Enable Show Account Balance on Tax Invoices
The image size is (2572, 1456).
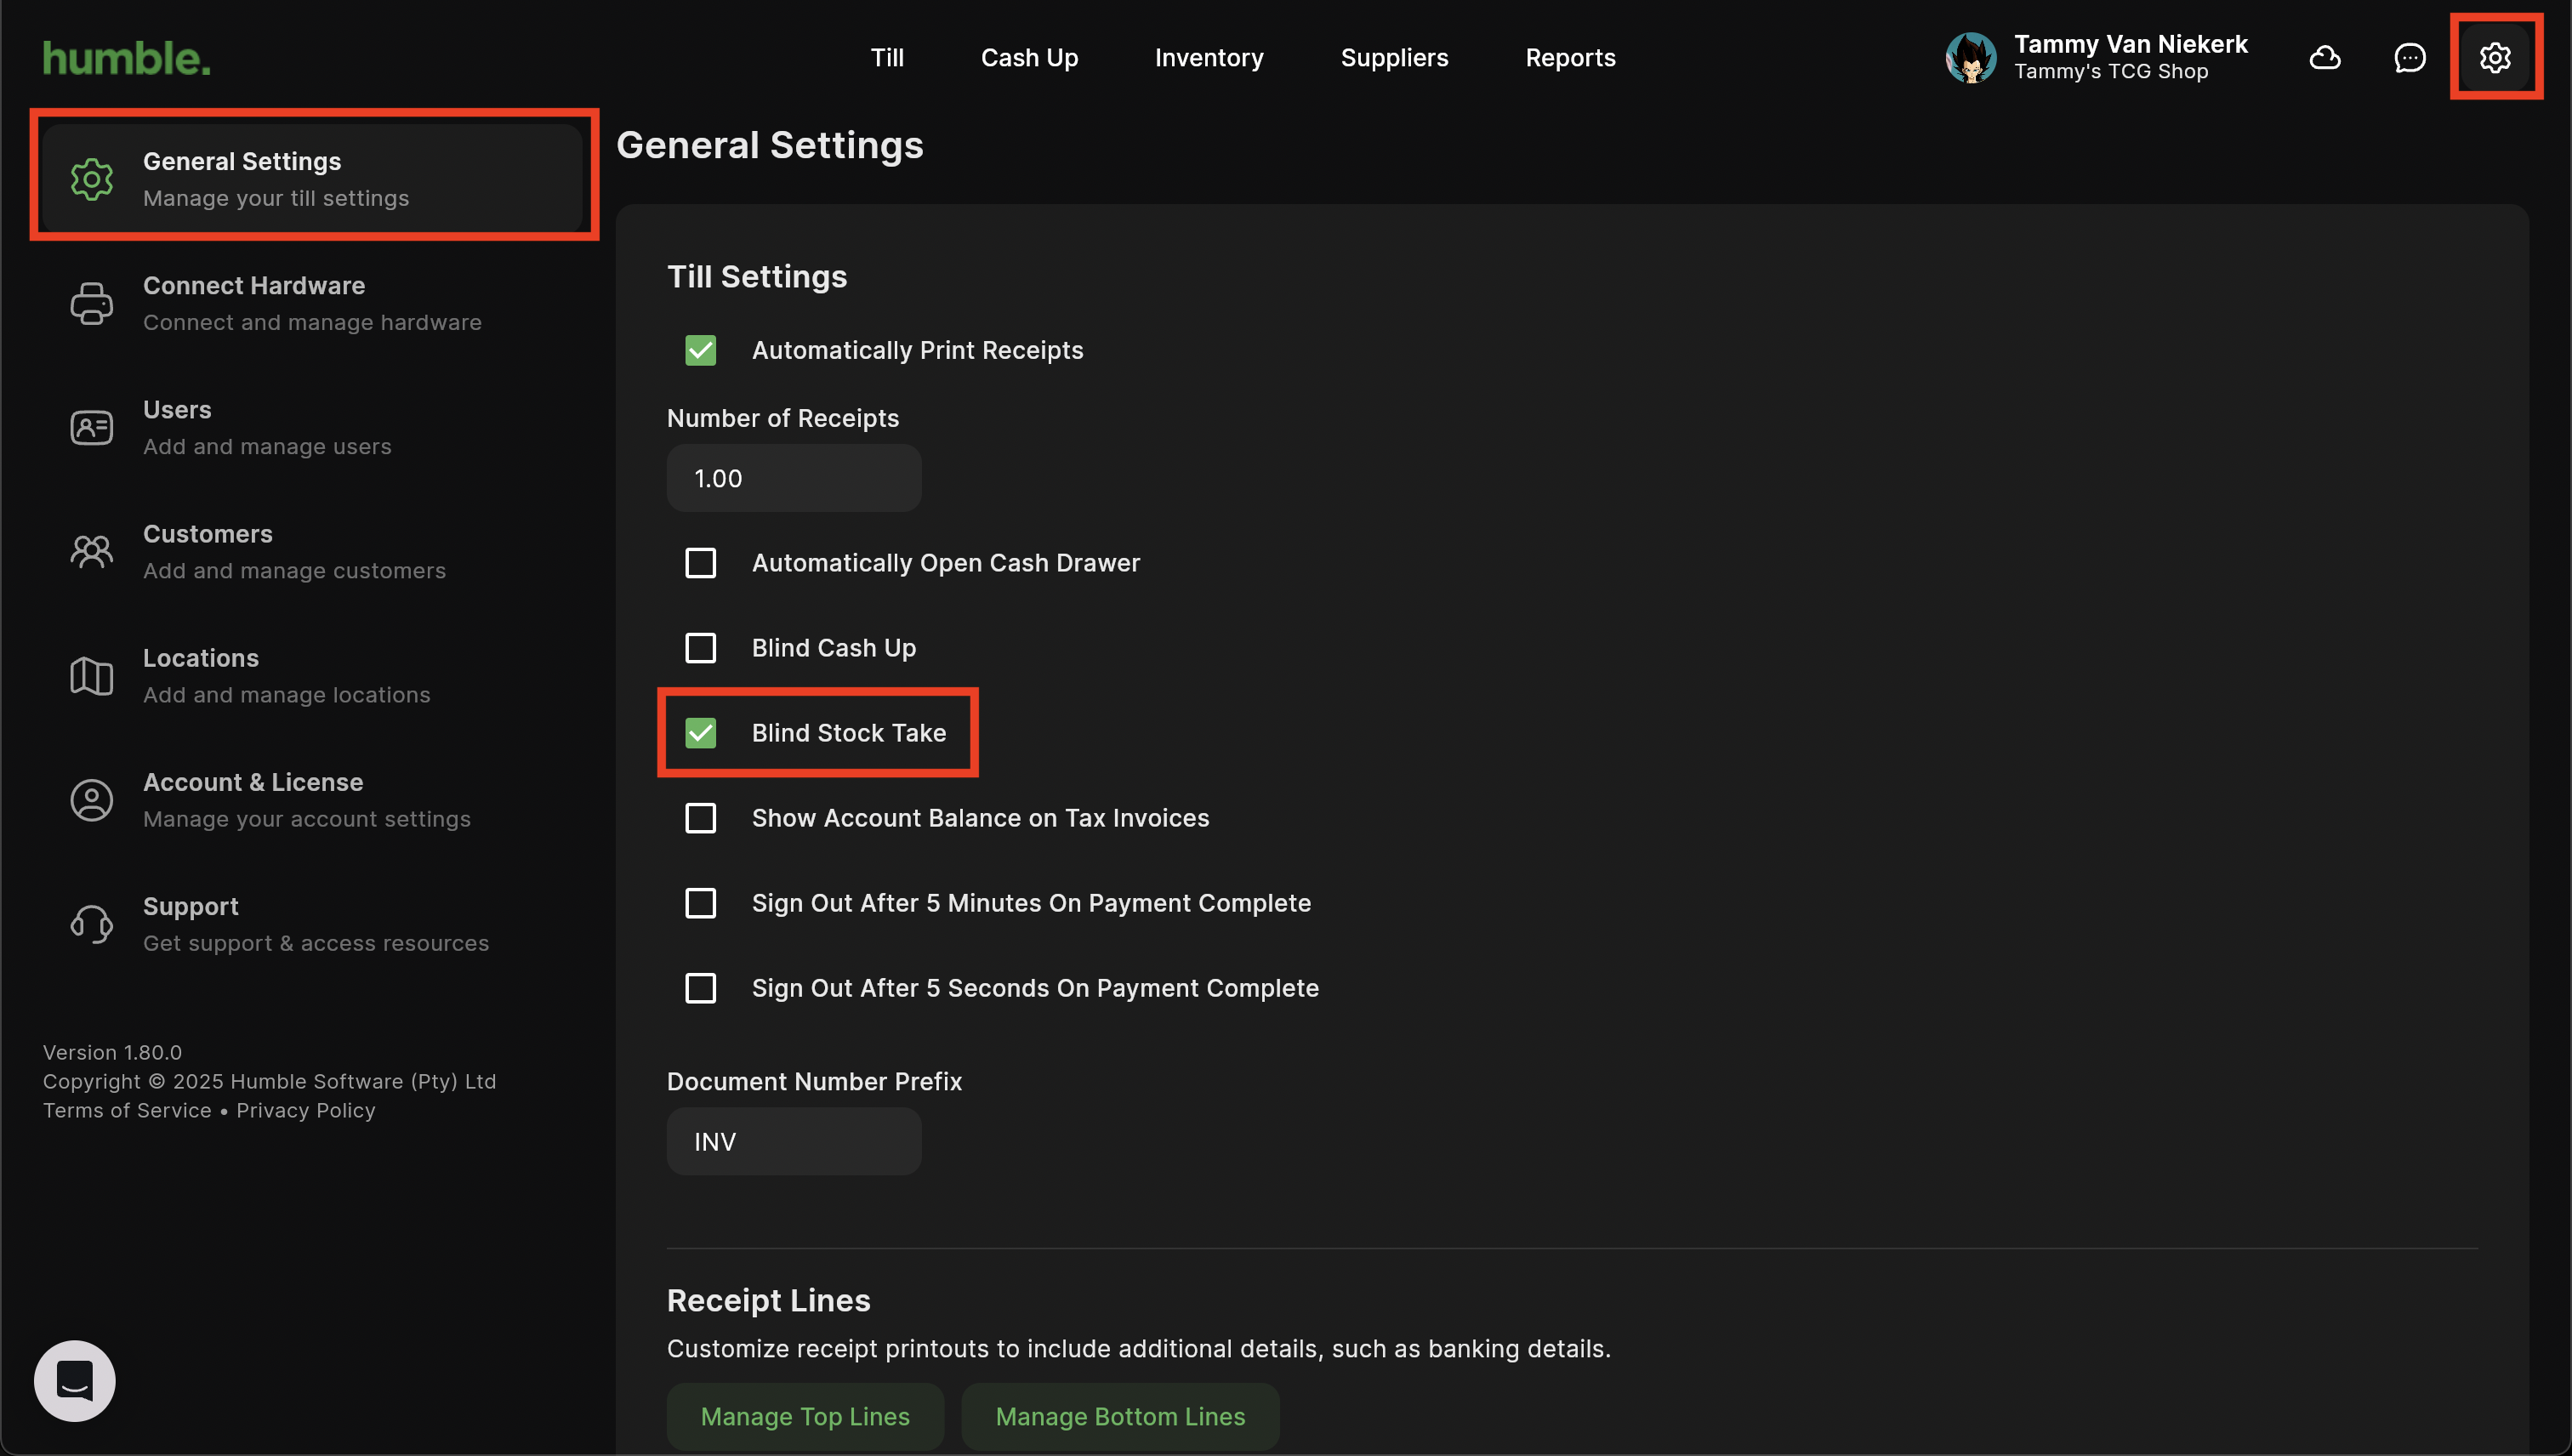[x=701, y=818]
